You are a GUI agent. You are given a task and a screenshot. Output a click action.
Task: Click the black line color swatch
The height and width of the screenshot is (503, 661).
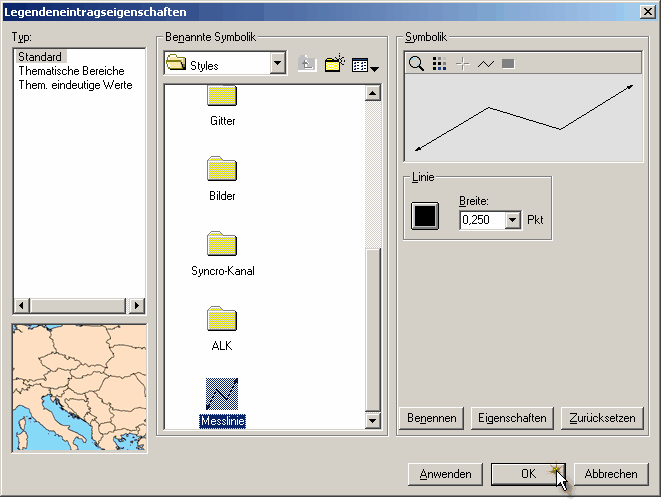(425, 215)
